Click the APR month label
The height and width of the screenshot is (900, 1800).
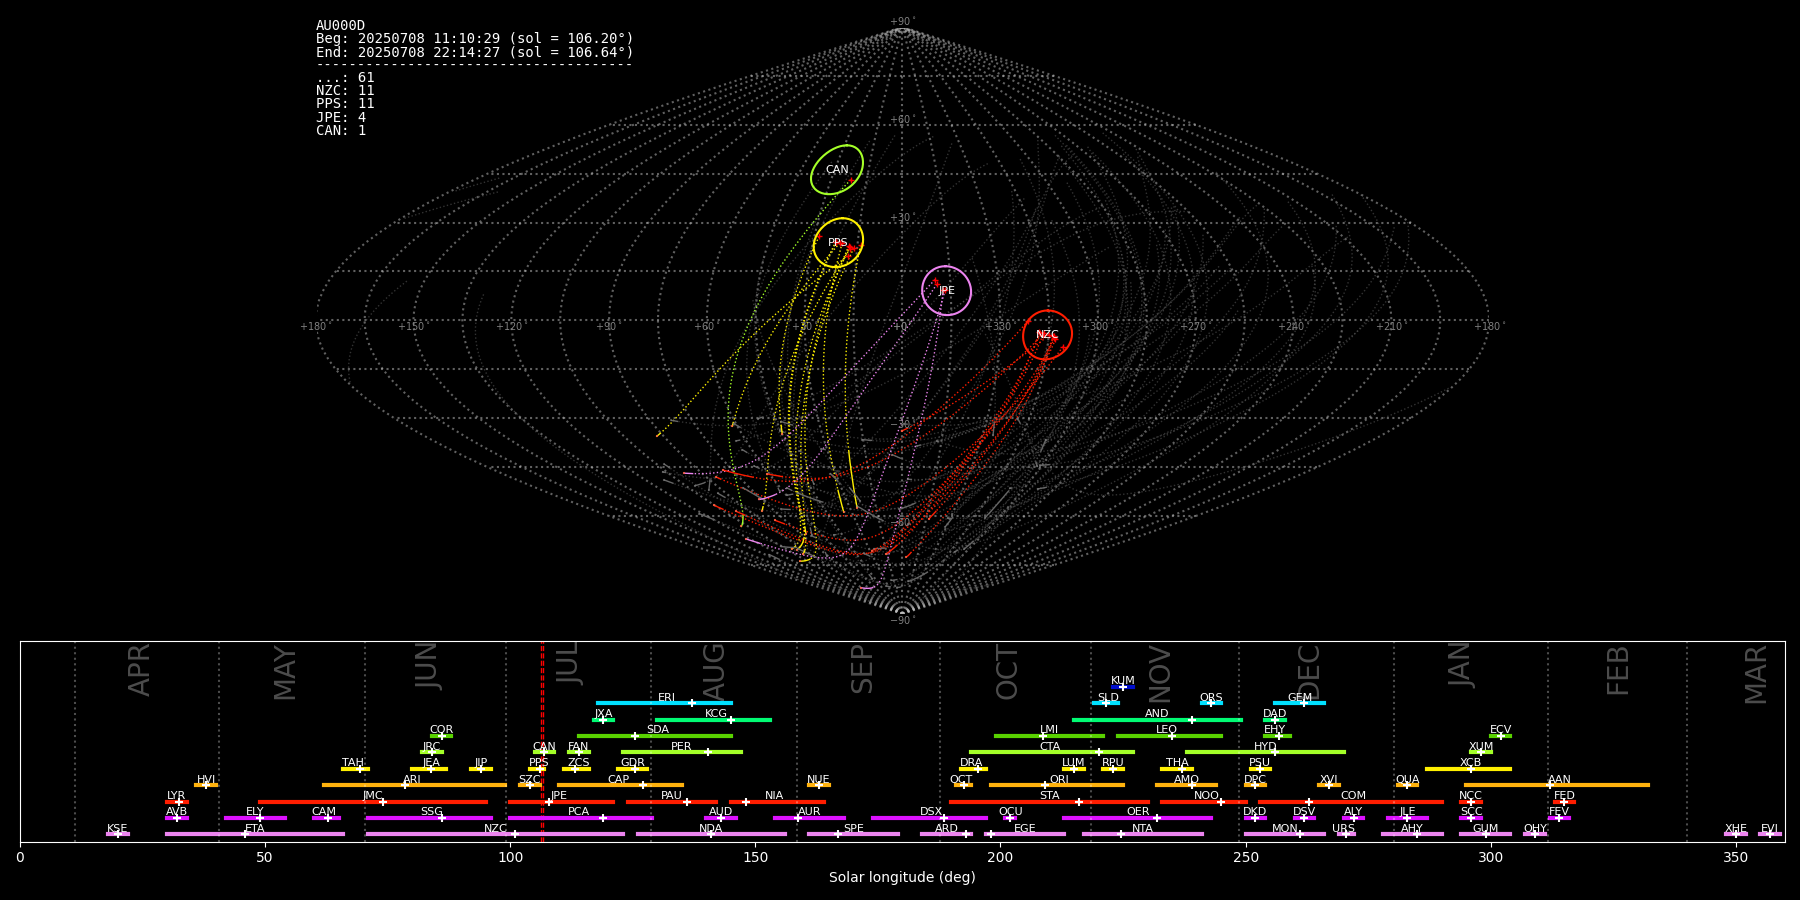click(x=139, y=670)
